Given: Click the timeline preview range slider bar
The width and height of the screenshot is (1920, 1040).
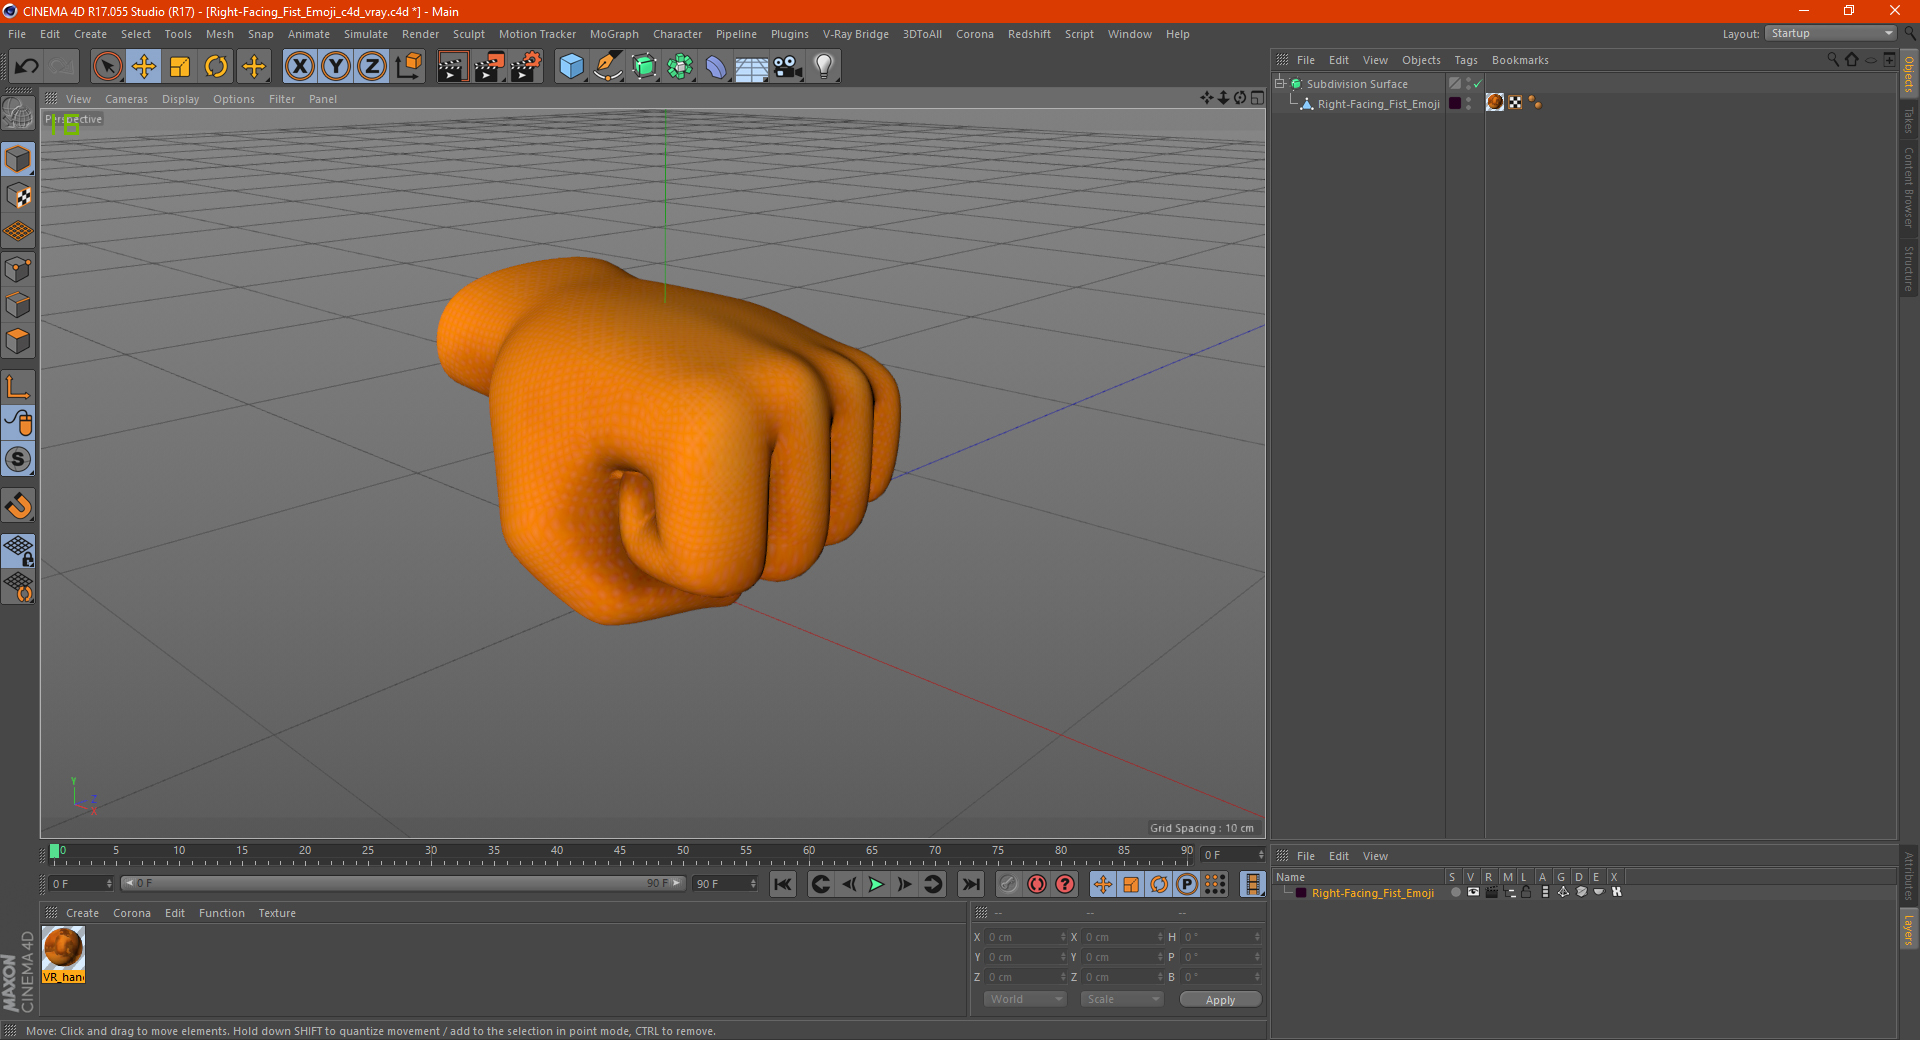Looking at the screenshot, I should pyautogui.click(x=403, y=883).
